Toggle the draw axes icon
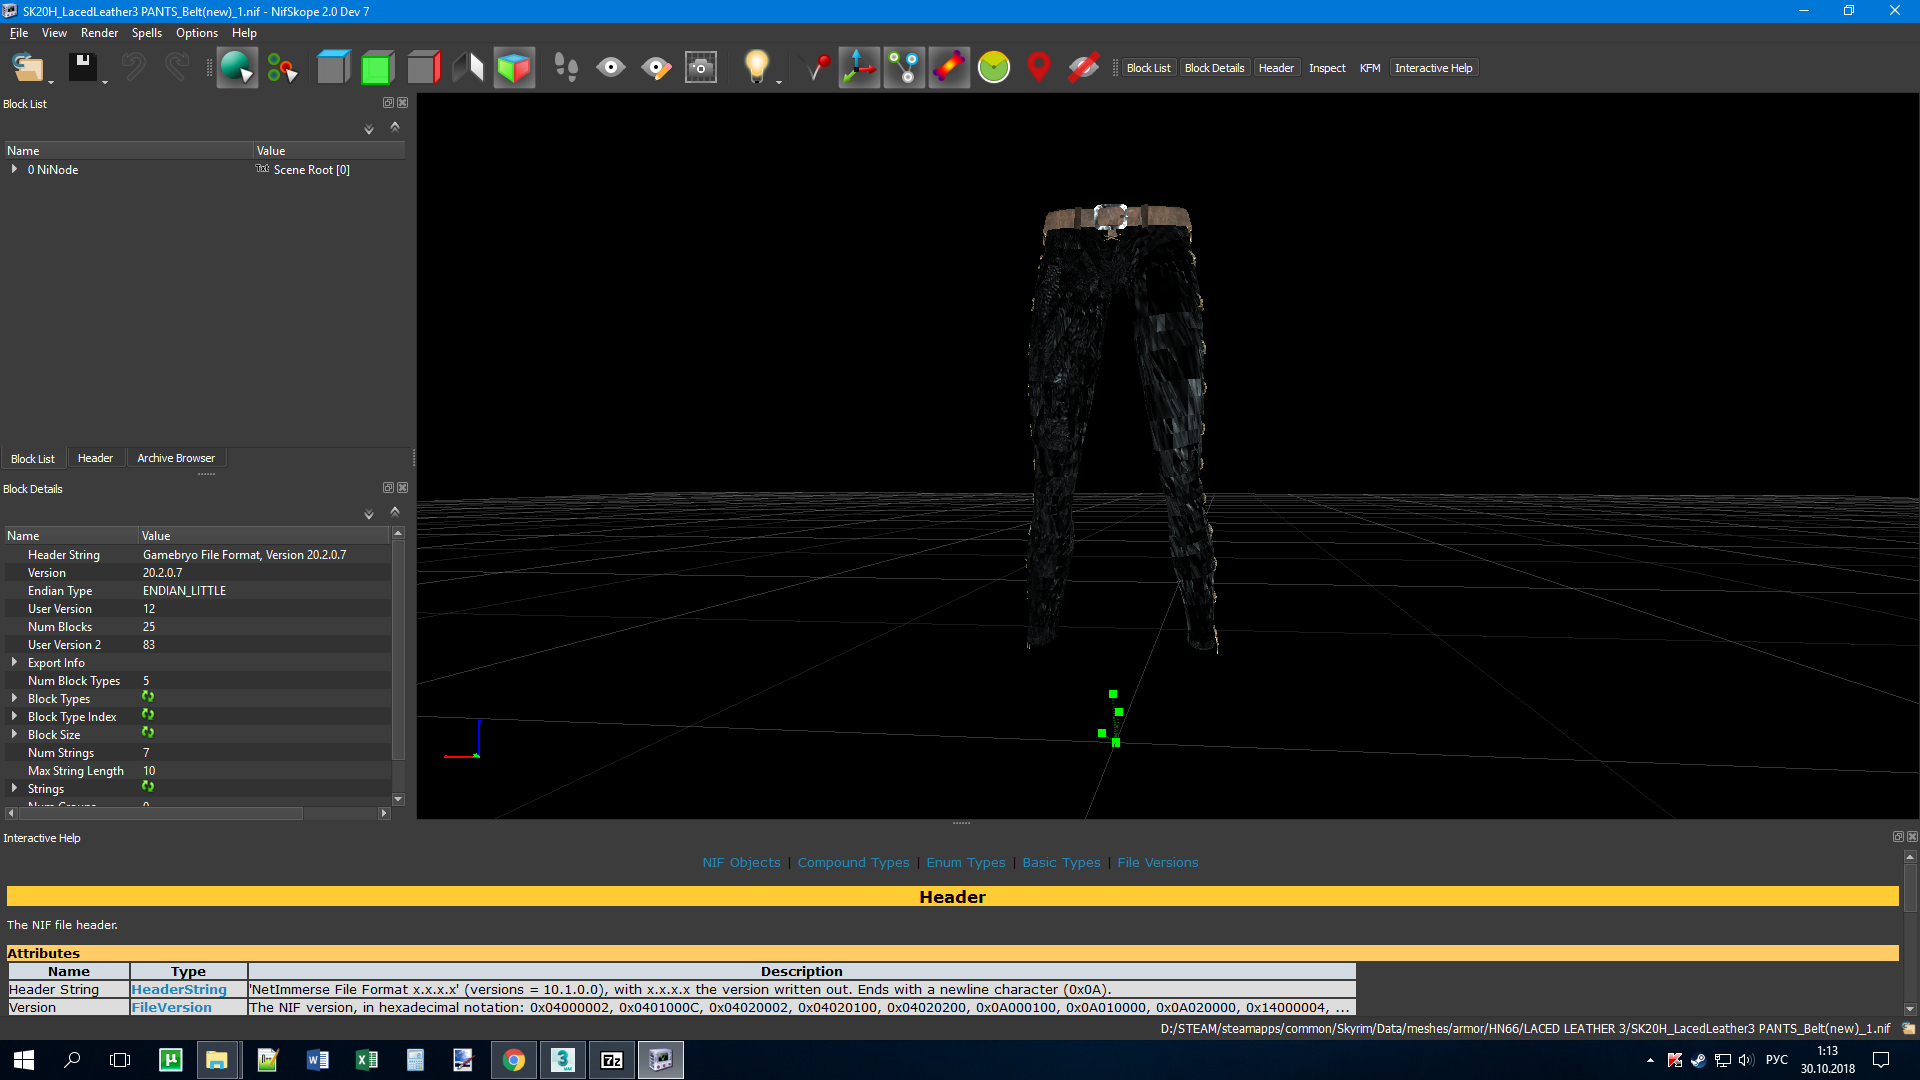Viewport: 1920px width, 1080px height. (x=859, y=67)
